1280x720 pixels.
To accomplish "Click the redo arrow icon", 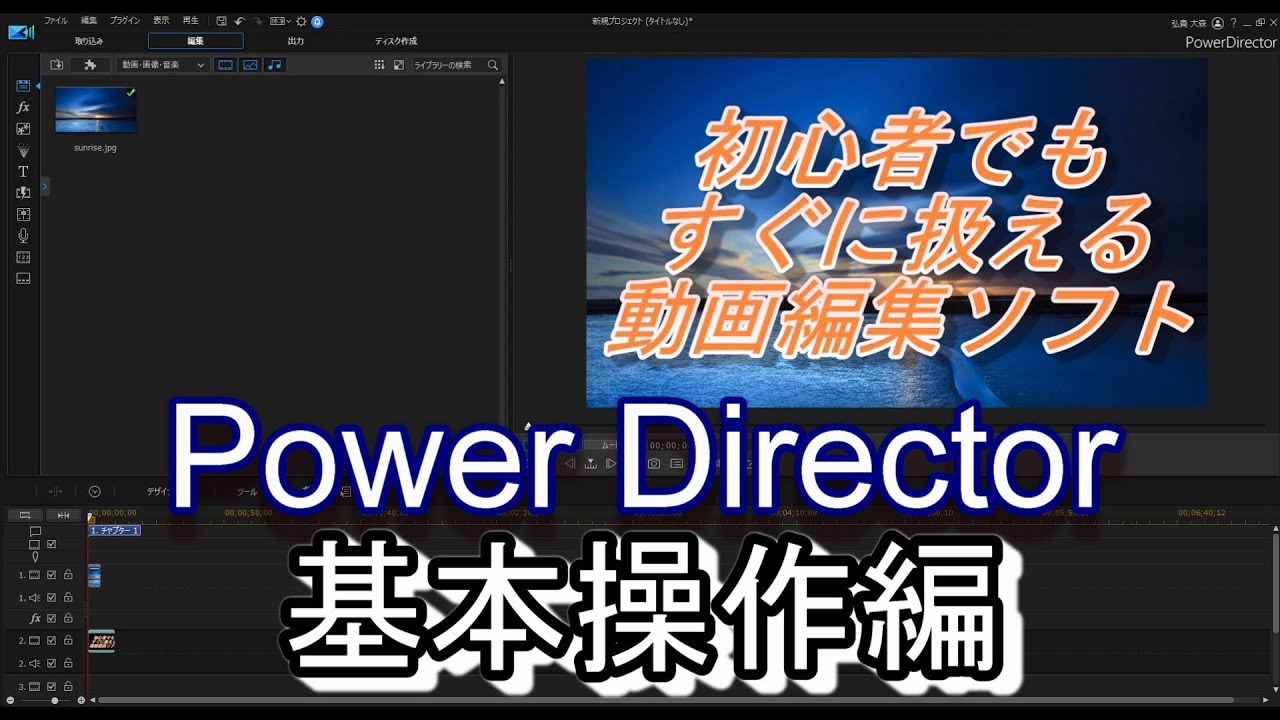I will click(257, 20).
